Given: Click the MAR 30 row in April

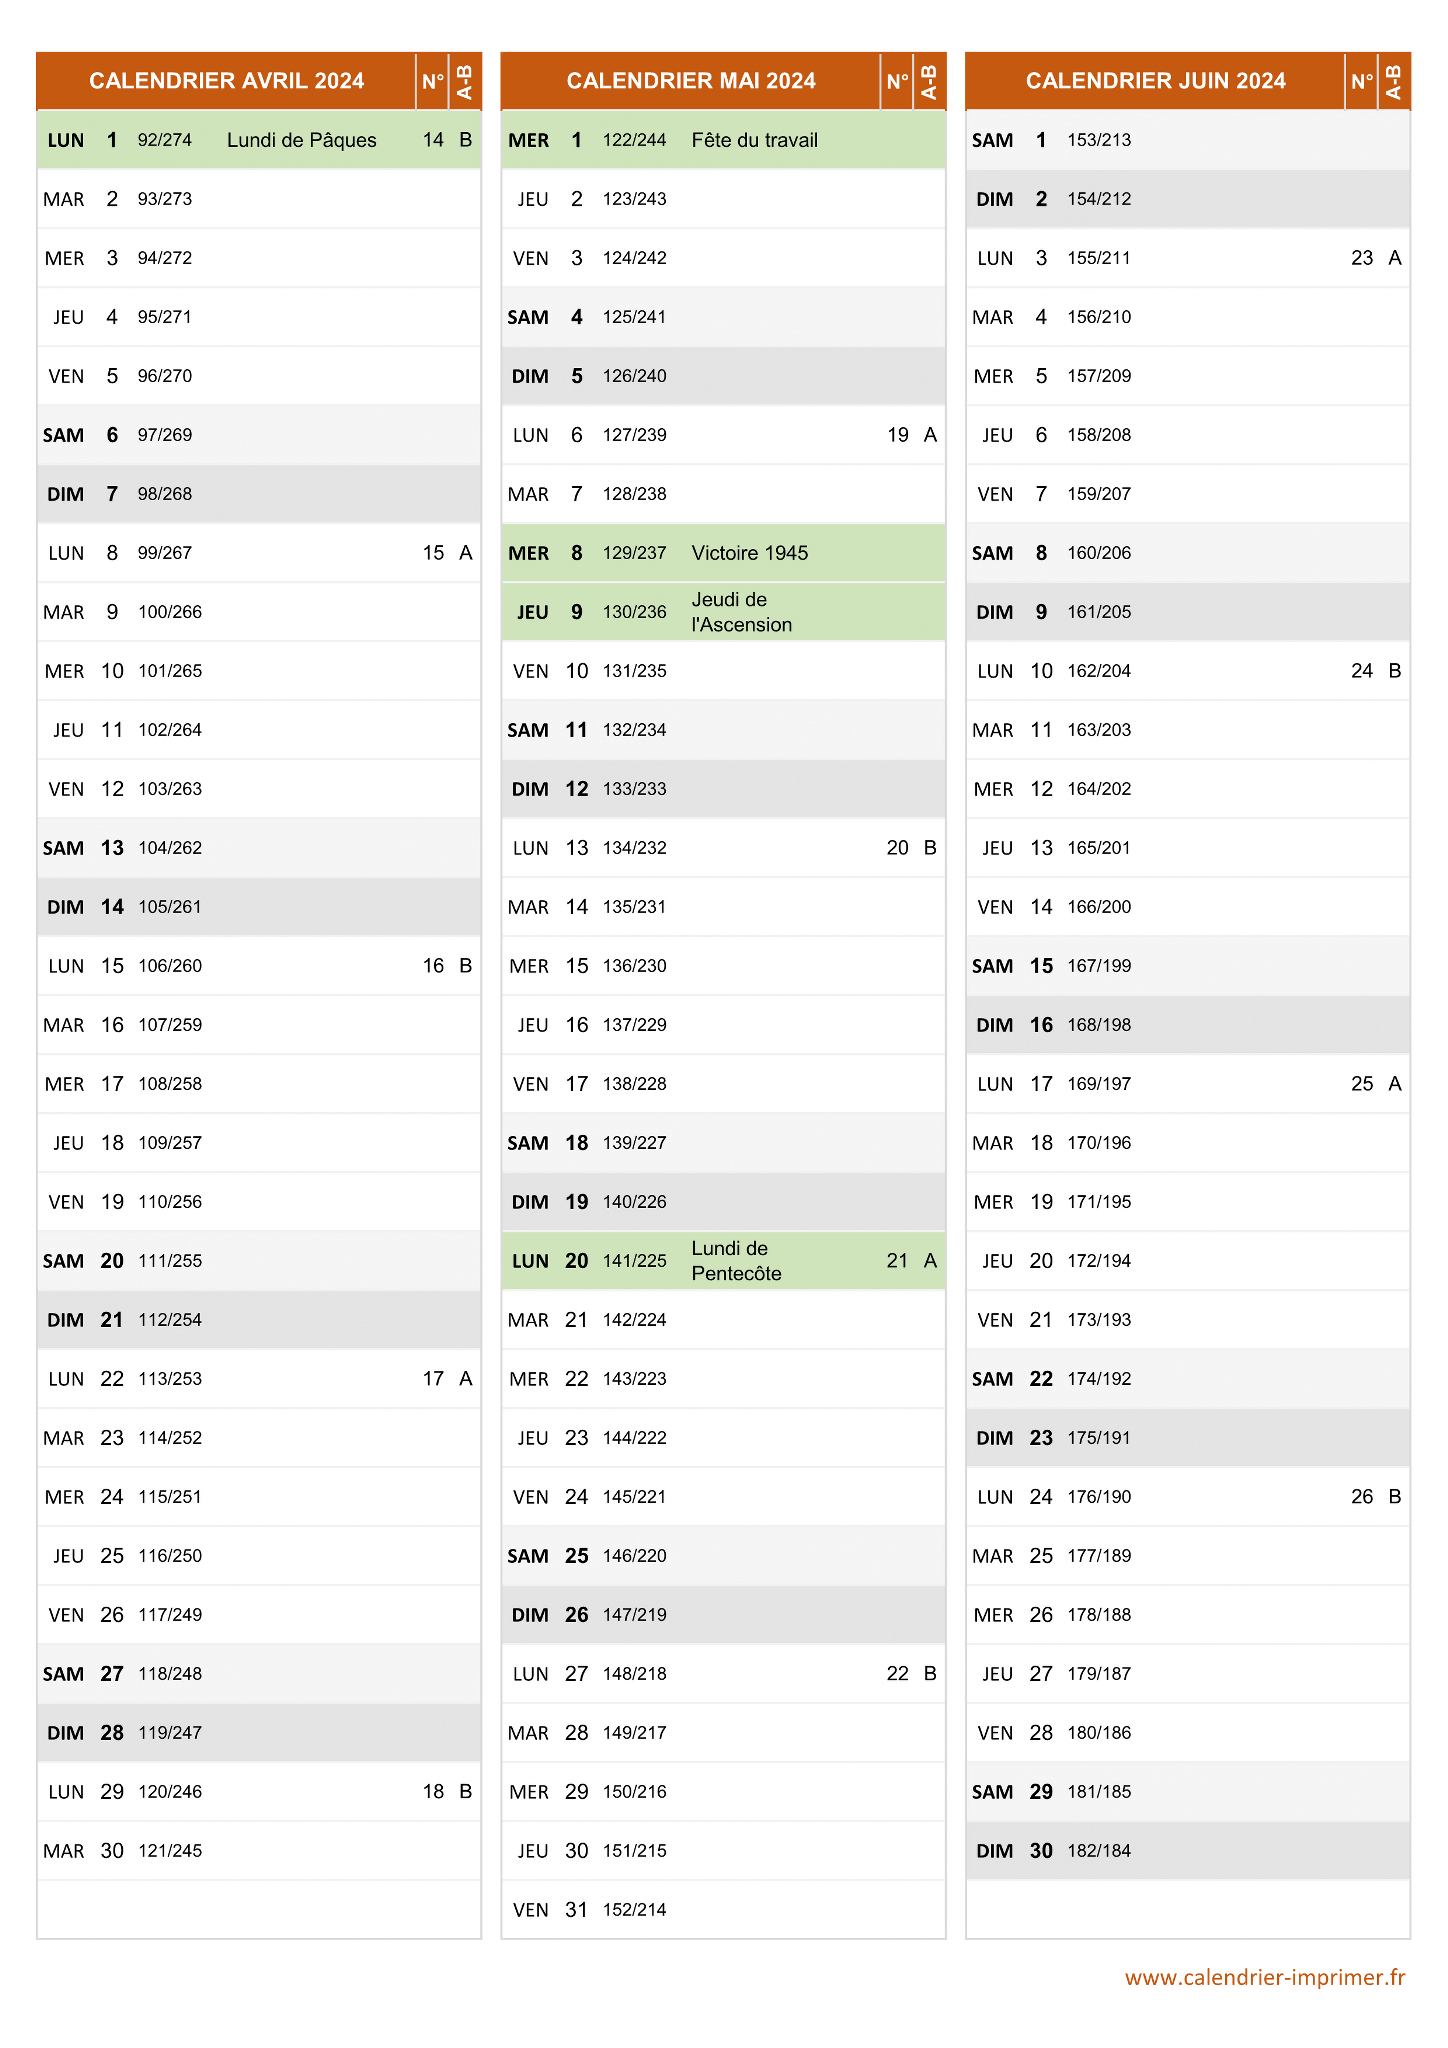Looking at the screenshot, I should tap(259, 1851).
